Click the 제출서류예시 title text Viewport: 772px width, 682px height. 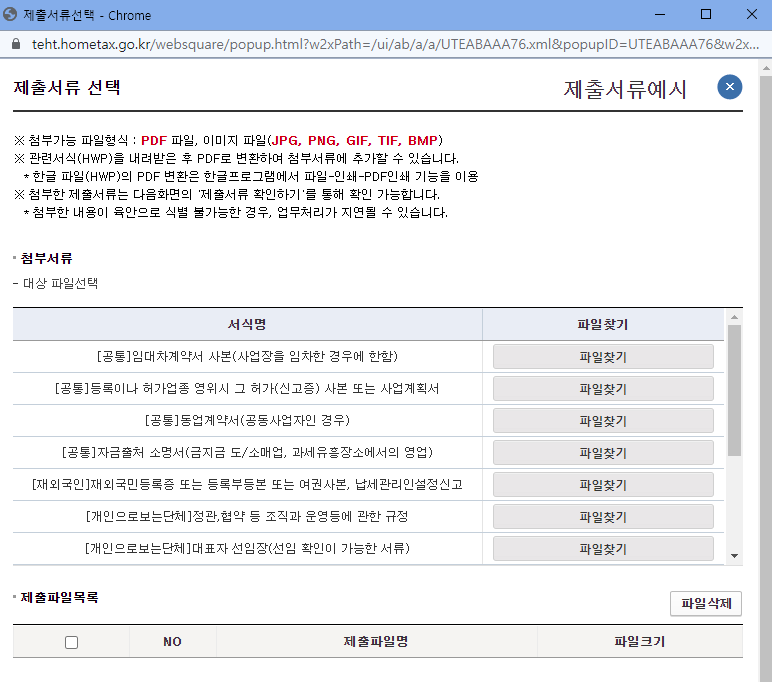625,90
